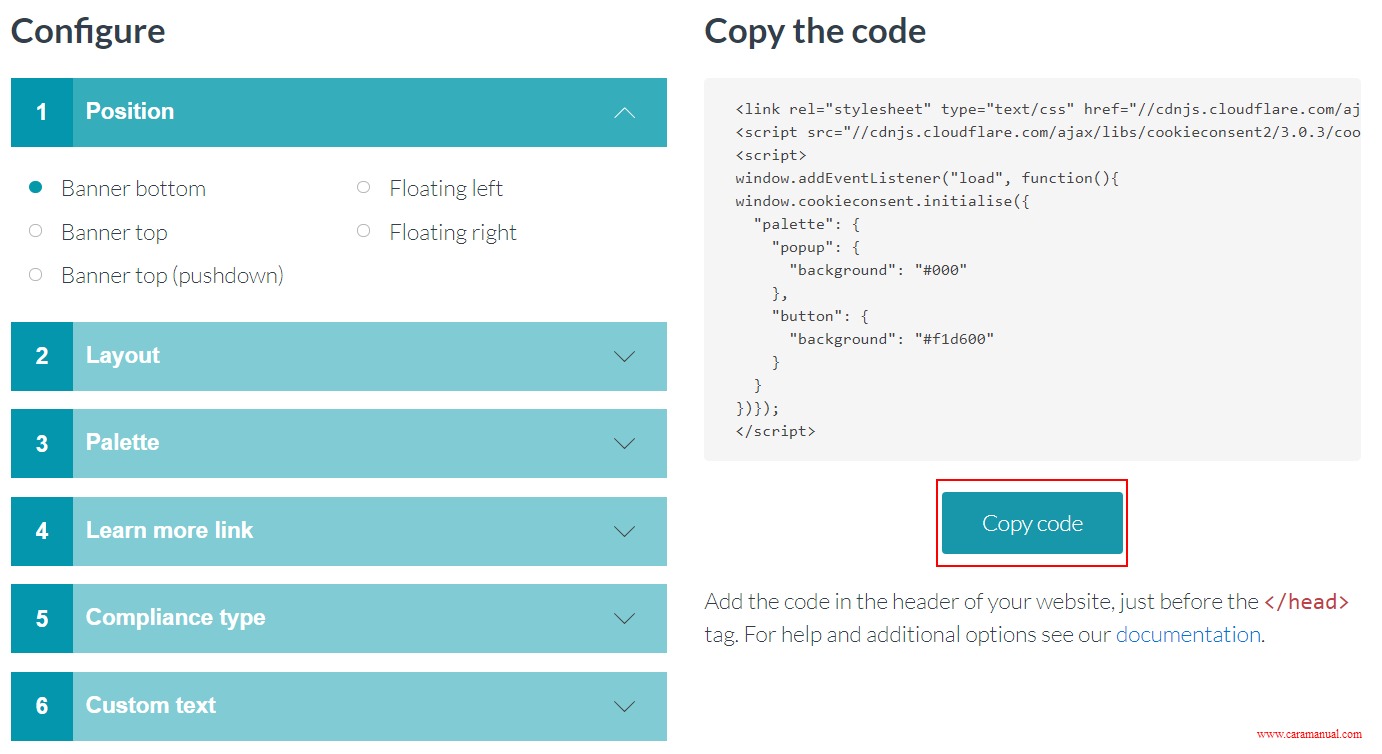Click the Copy code button

pyautogui.click(x=1032, y=523)
